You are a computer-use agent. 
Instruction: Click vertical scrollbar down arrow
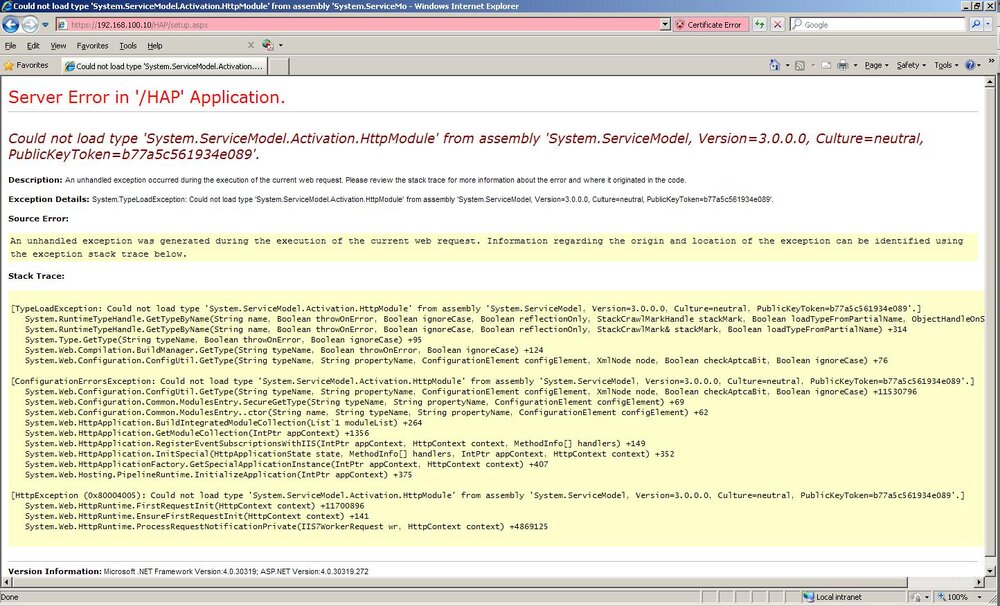pyautogui.click(x=990, y=571)
